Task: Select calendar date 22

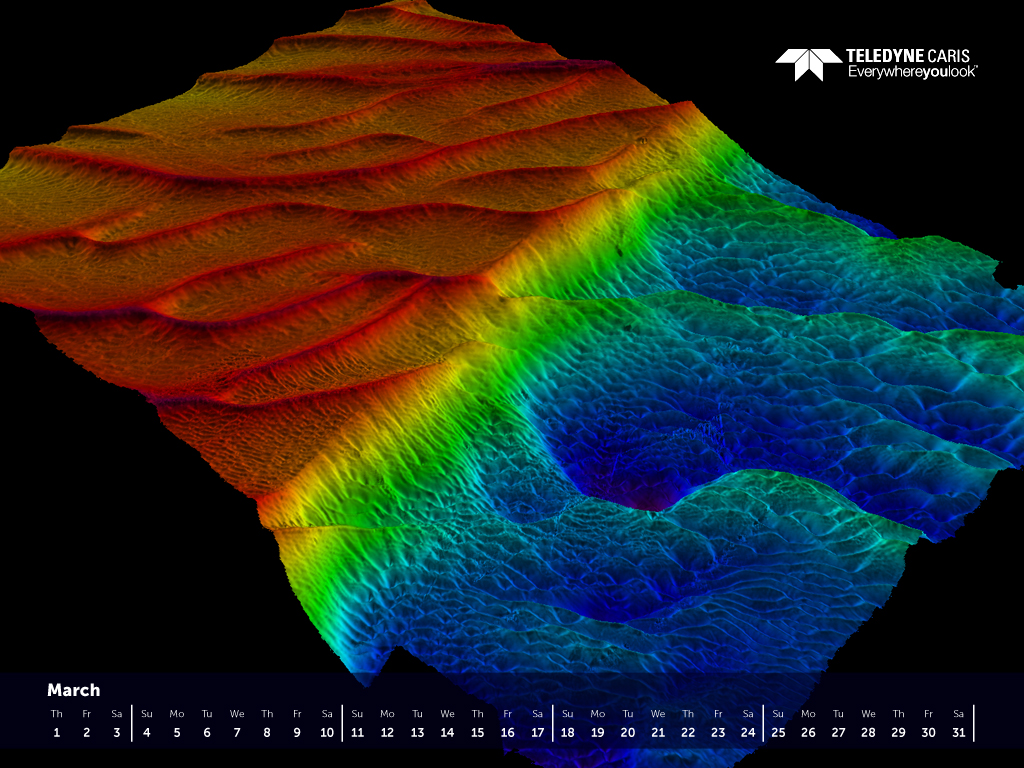Action: tap(688, 733)
